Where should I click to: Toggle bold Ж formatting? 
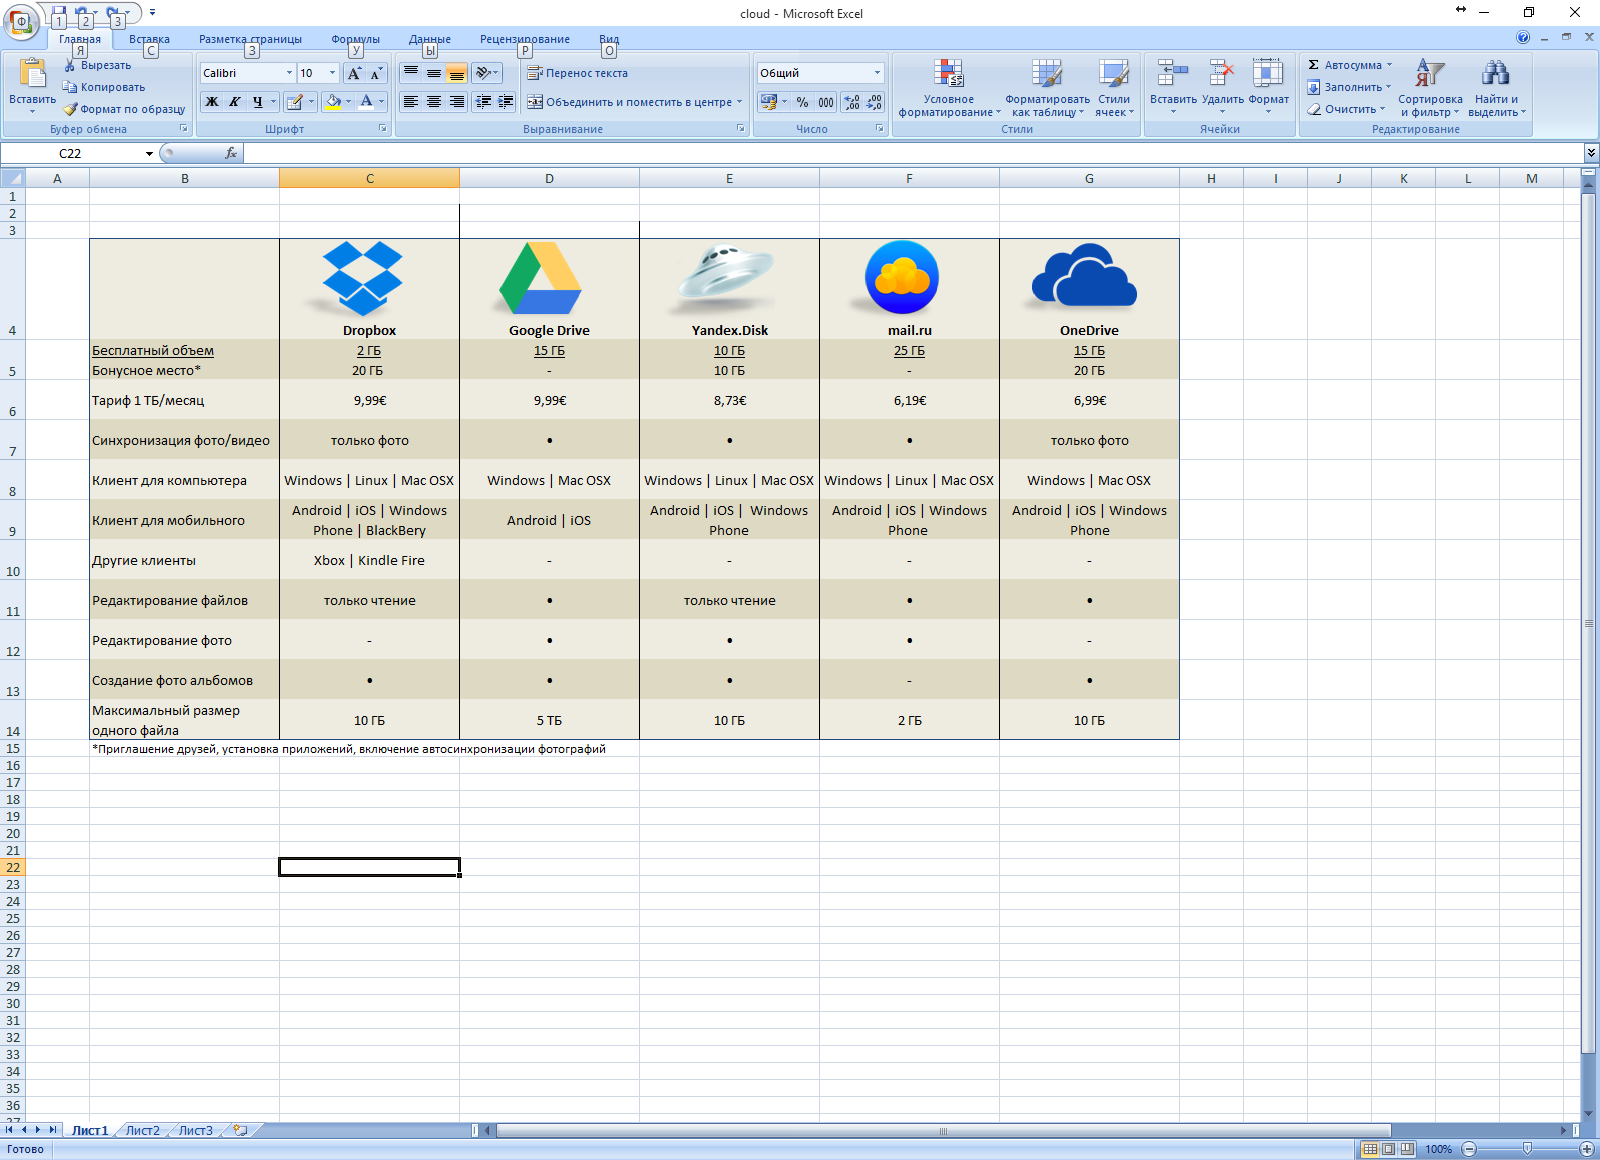pos(211,101)
